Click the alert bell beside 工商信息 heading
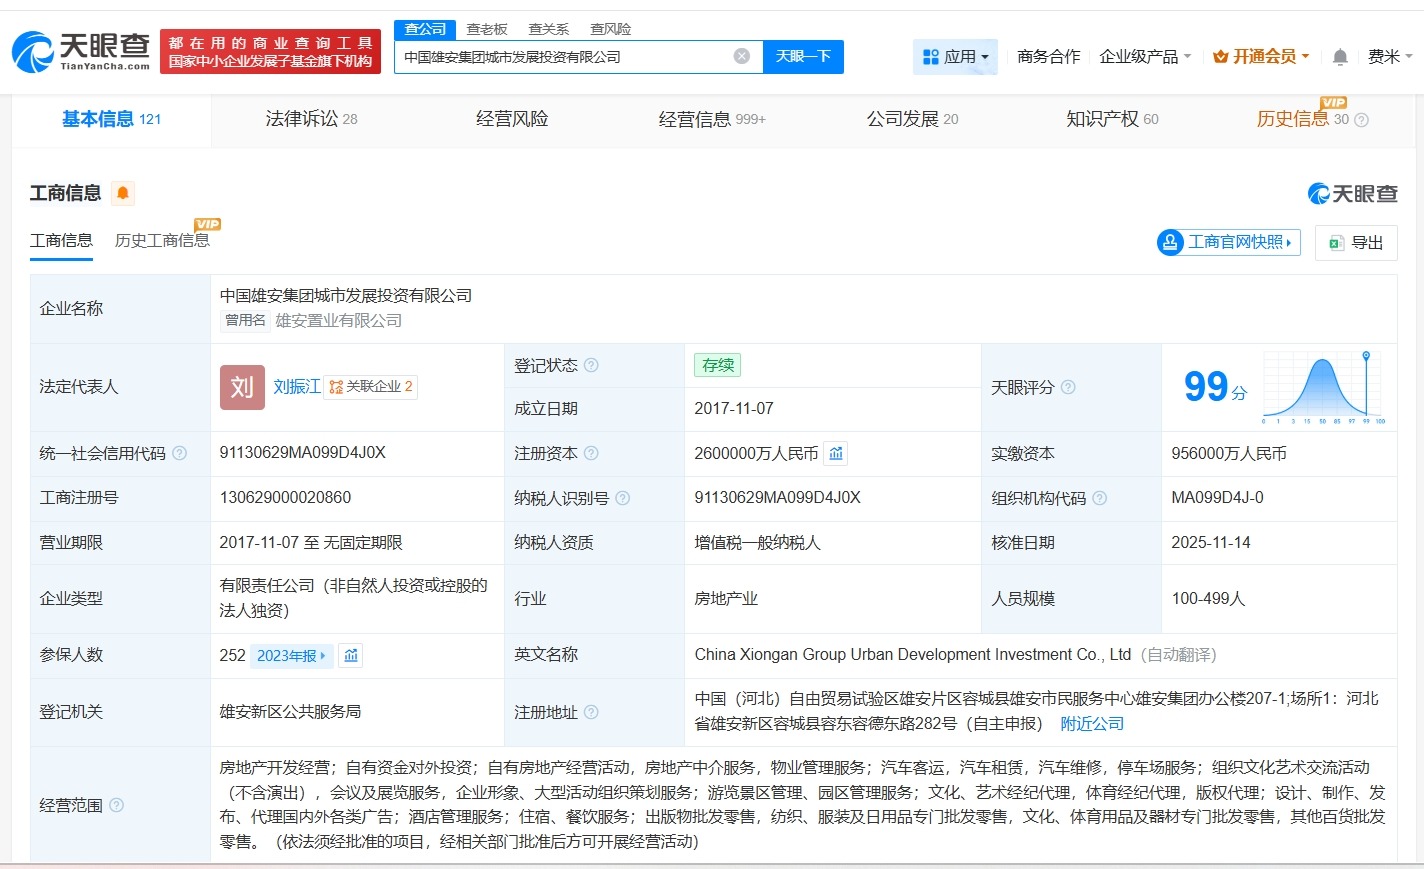This screenshot has width=1424, height=869. (x=124, y=192)
